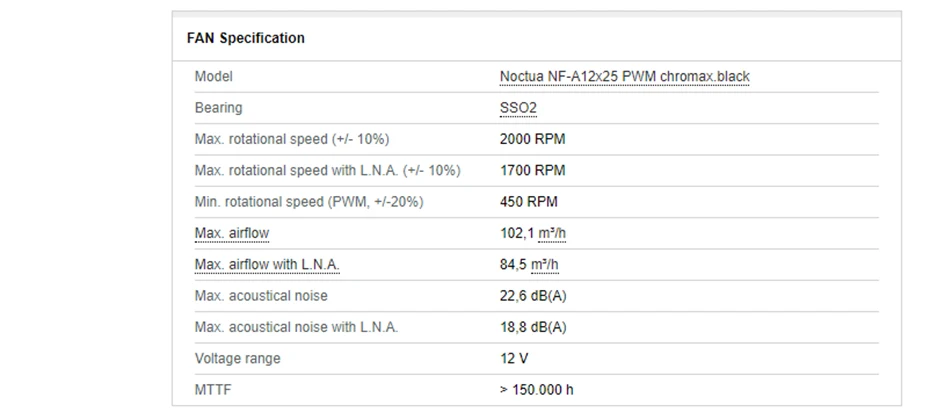Click the 1700 RPM value
Screen dimensions: 930x419
click(x=532, y=171)
